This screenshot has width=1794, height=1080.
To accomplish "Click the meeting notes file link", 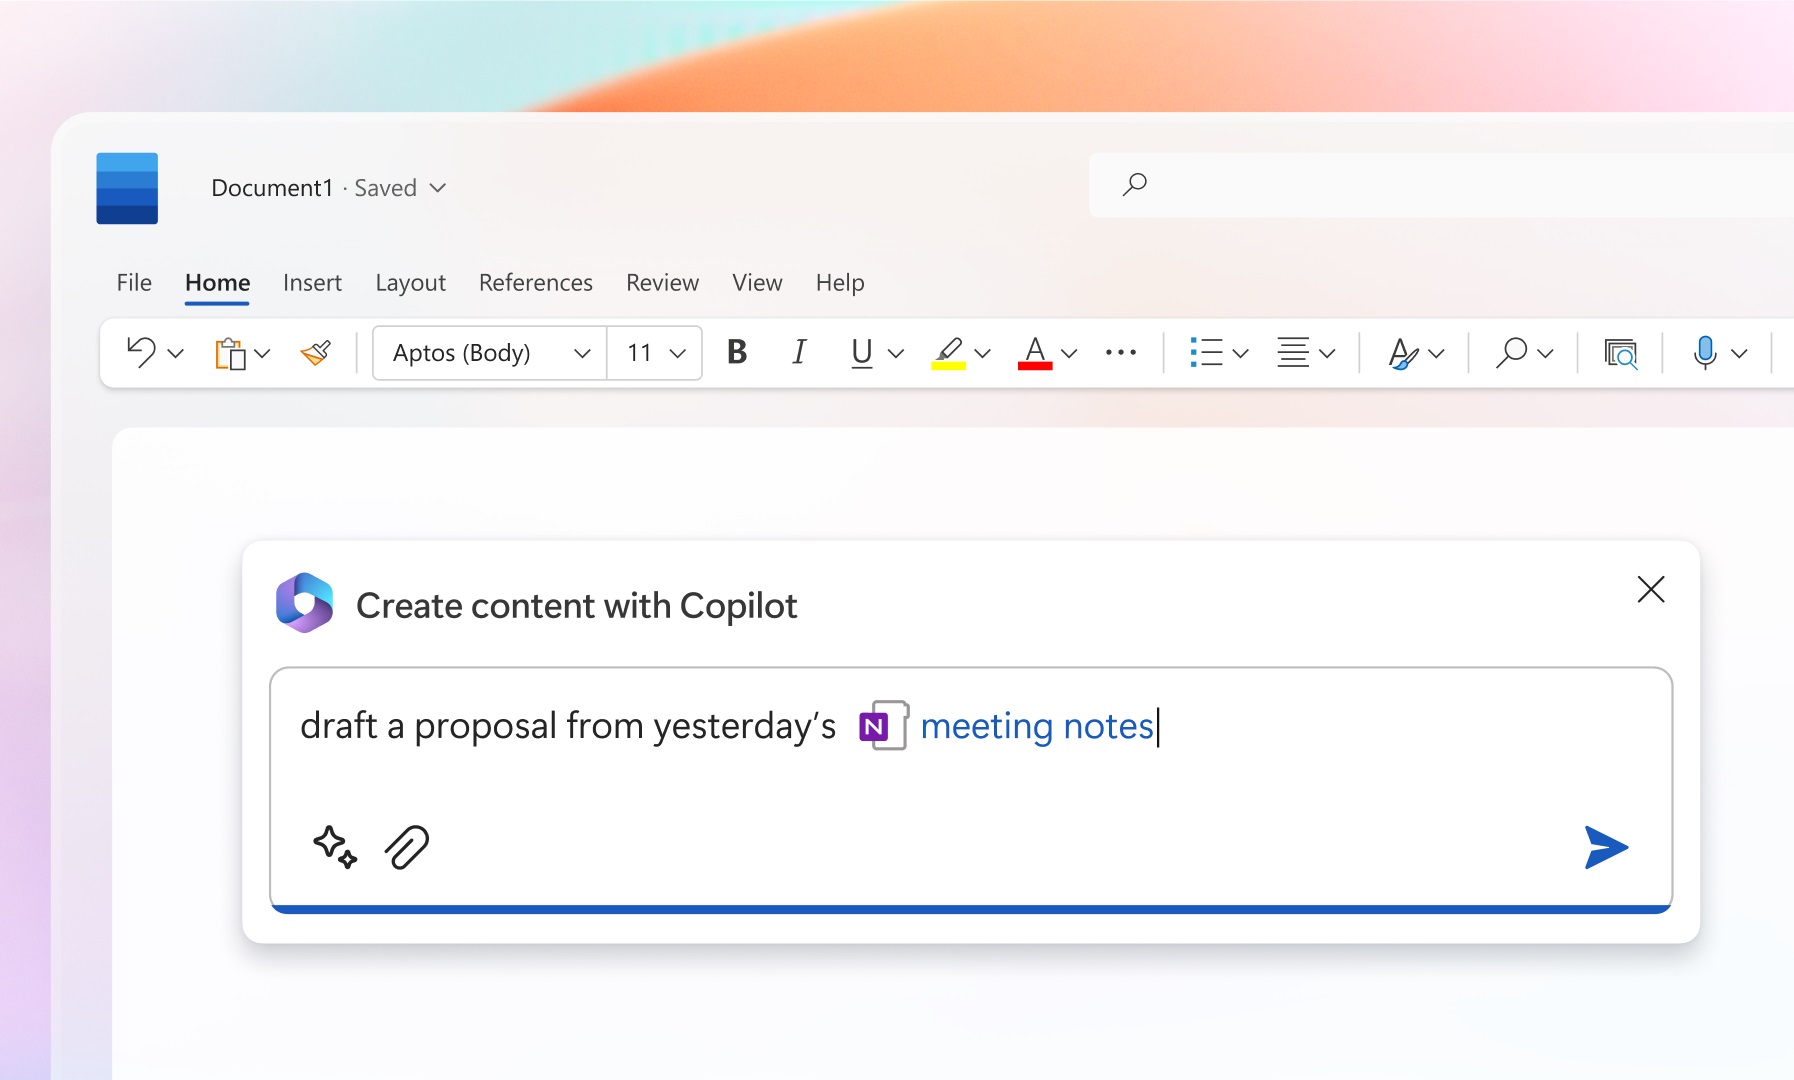I will (x=1037, y=726).
